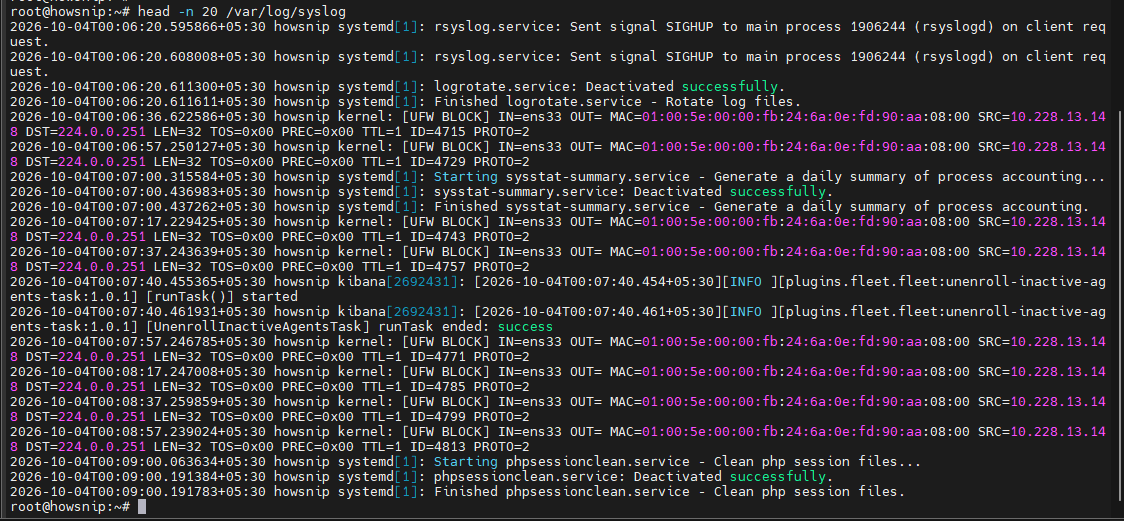Viewport: 1124px width, 521px height.
Task: Click the green 'successfully' in the logrotate.service line
Action: [729, 87]
